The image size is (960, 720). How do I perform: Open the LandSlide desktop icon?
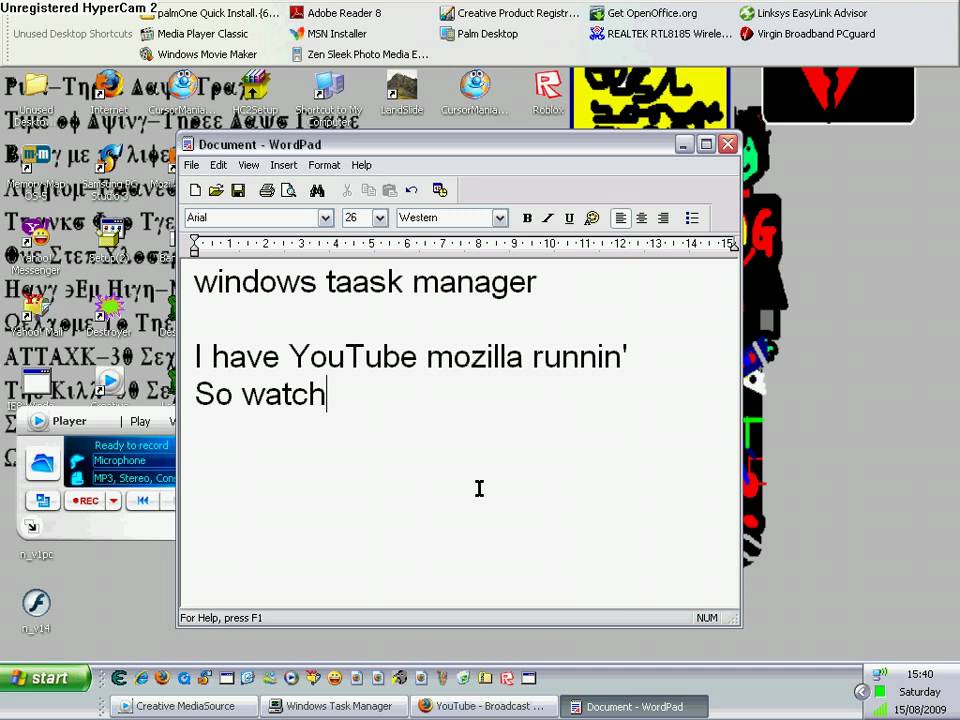[x=402, y=92]
